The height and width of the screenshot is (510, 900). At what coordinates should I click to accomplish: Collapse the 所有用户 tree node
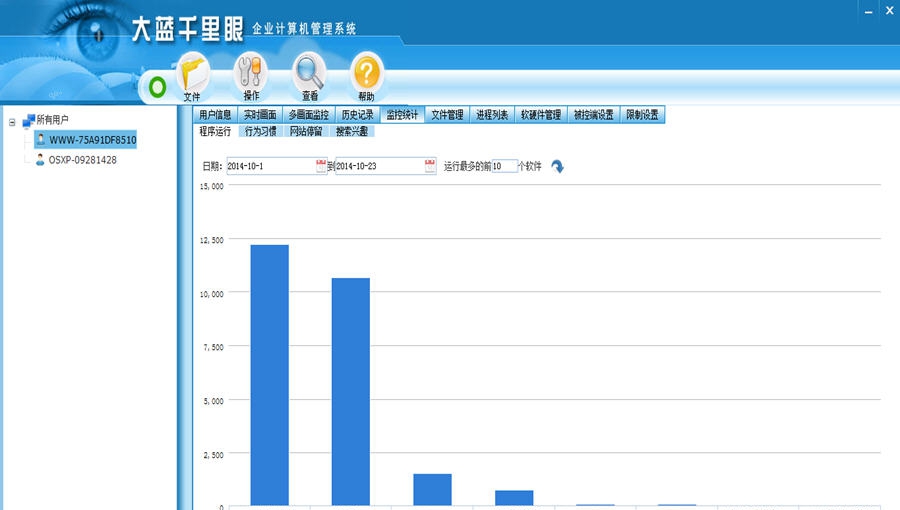(12, 122)
